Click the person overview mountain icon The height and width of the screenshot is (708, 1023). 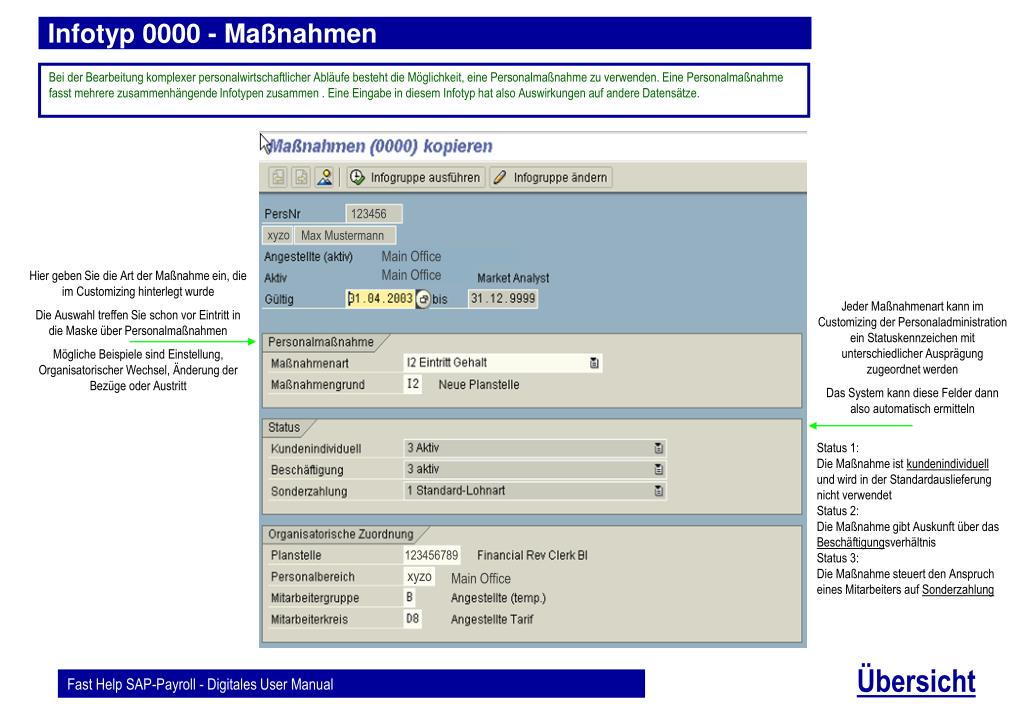click(324, 177)
